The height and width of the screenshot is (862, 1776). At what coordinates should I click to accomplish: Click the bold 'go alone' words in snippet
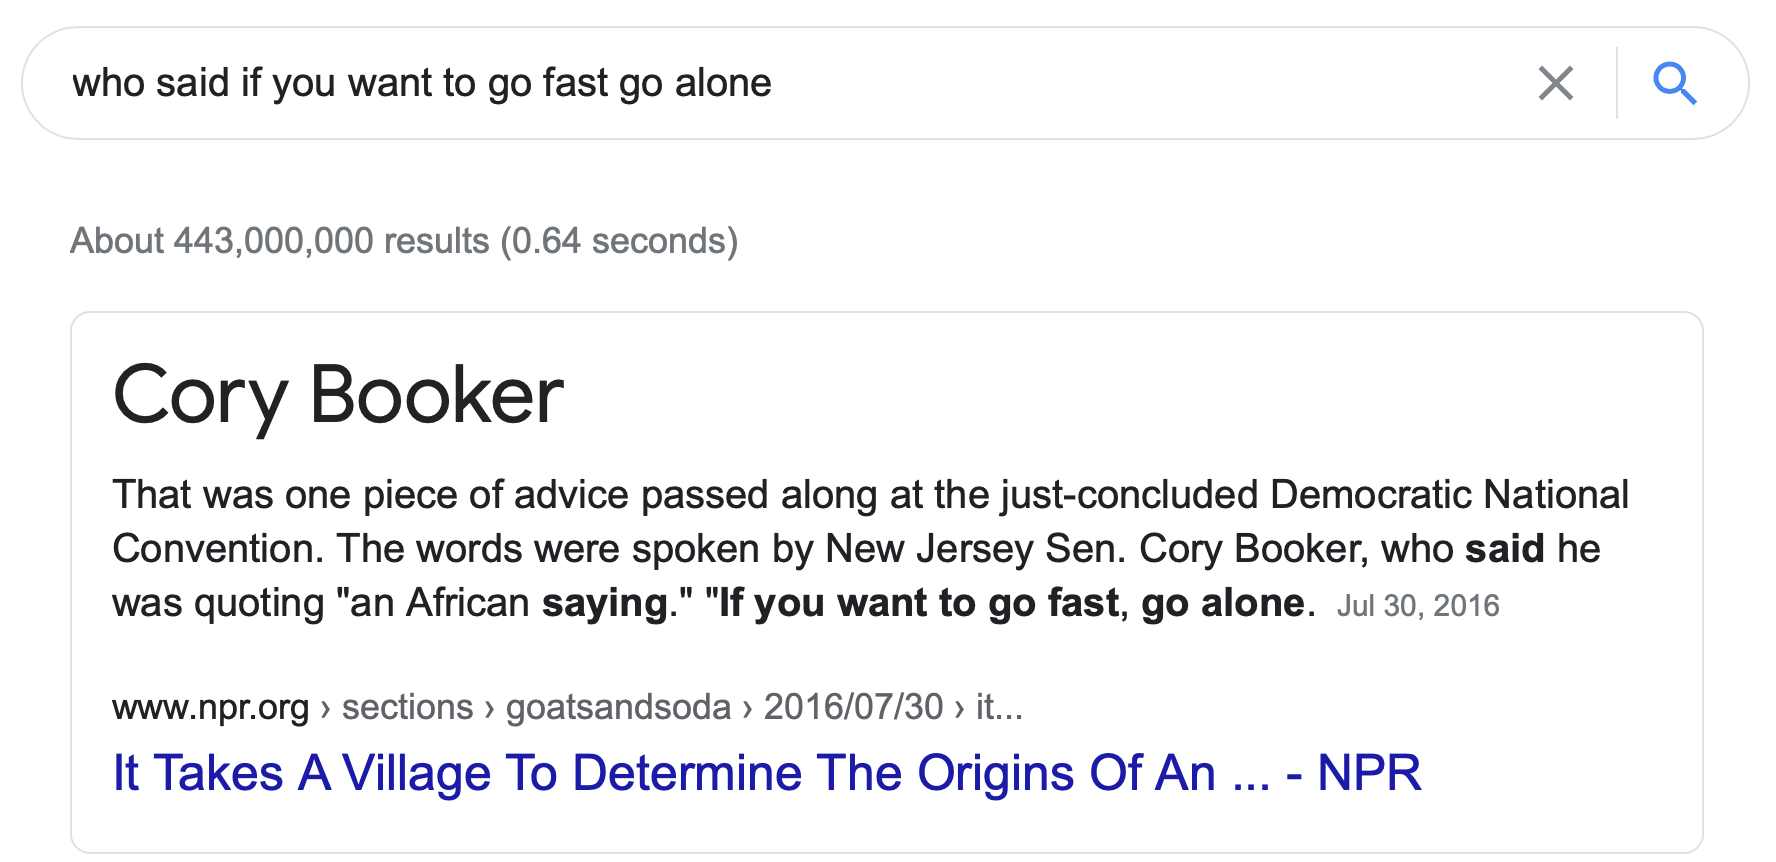1223,603
